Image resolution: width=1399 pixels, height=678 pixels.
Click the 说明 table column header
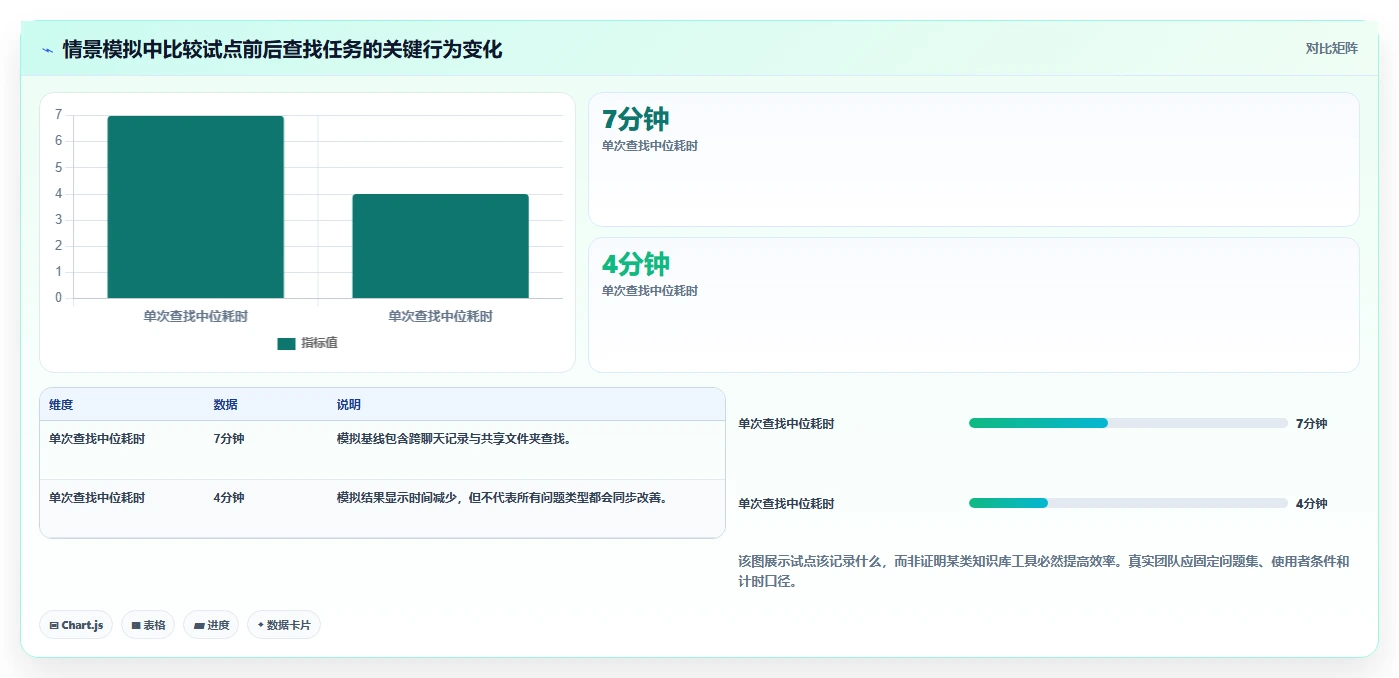click(349, 405)
